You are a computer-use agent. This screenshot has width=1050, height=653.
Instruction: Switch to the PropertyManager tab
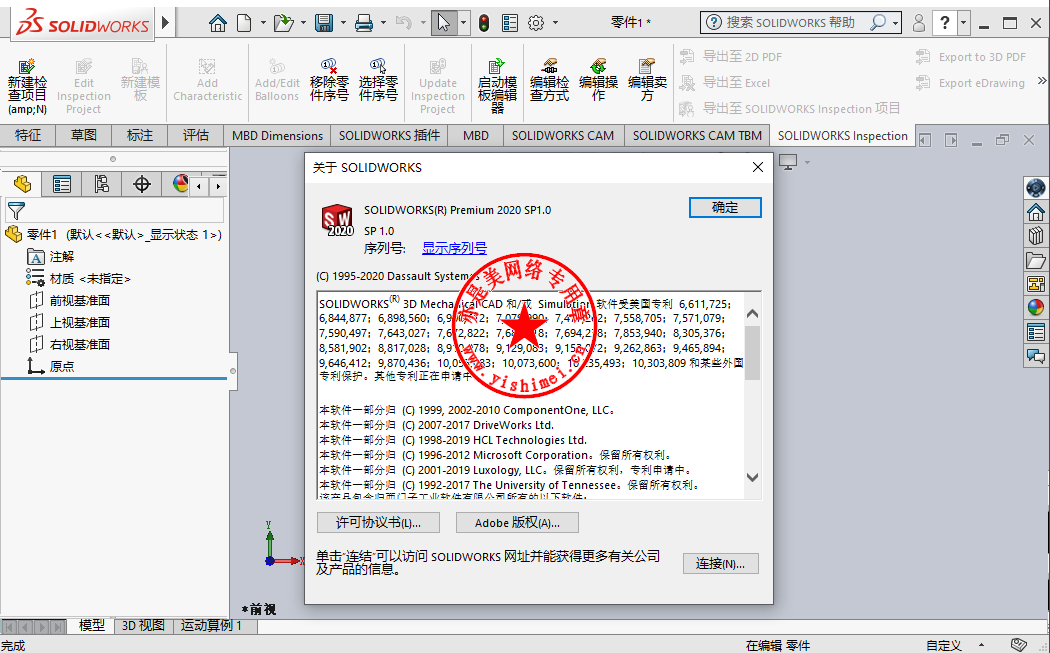[62, 184]
